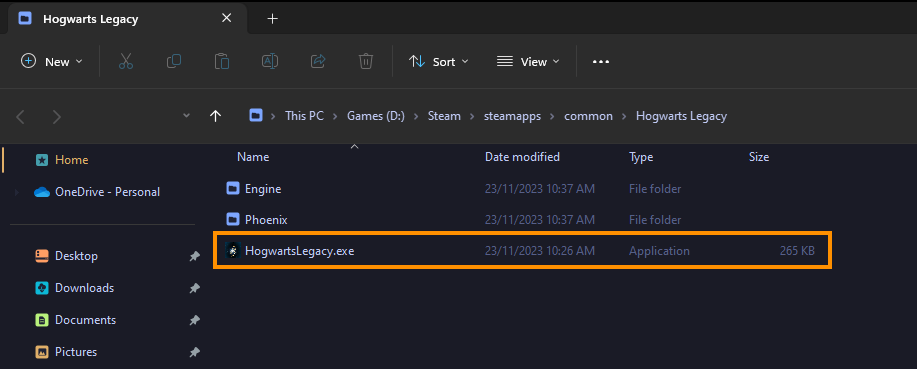Navigate to Steam in breadcrumb
The height and width of the screenshot is (369, 917).
(444, 116)
